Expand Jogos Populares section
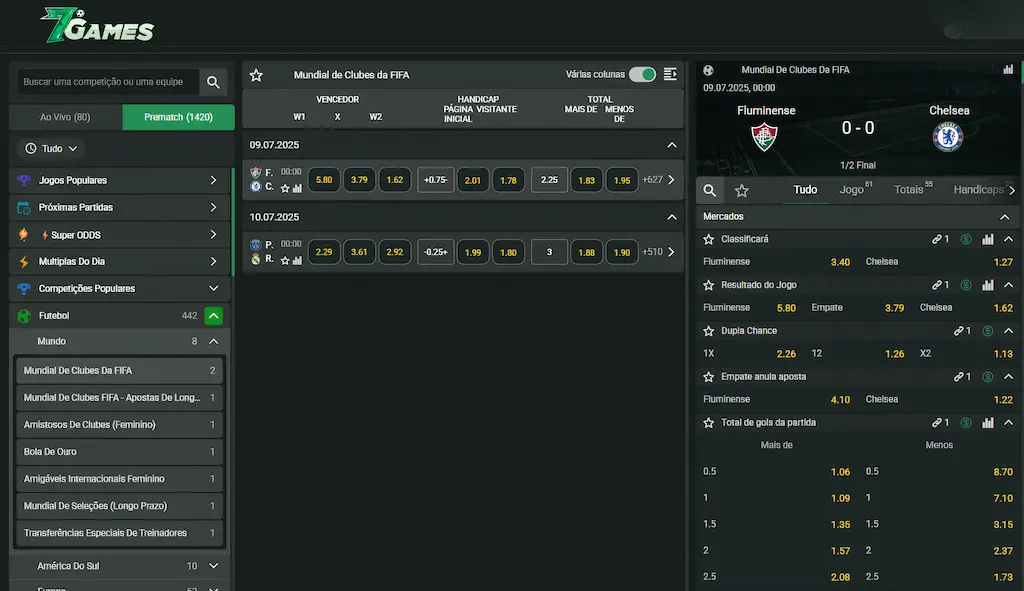 [x=121, y=180]
